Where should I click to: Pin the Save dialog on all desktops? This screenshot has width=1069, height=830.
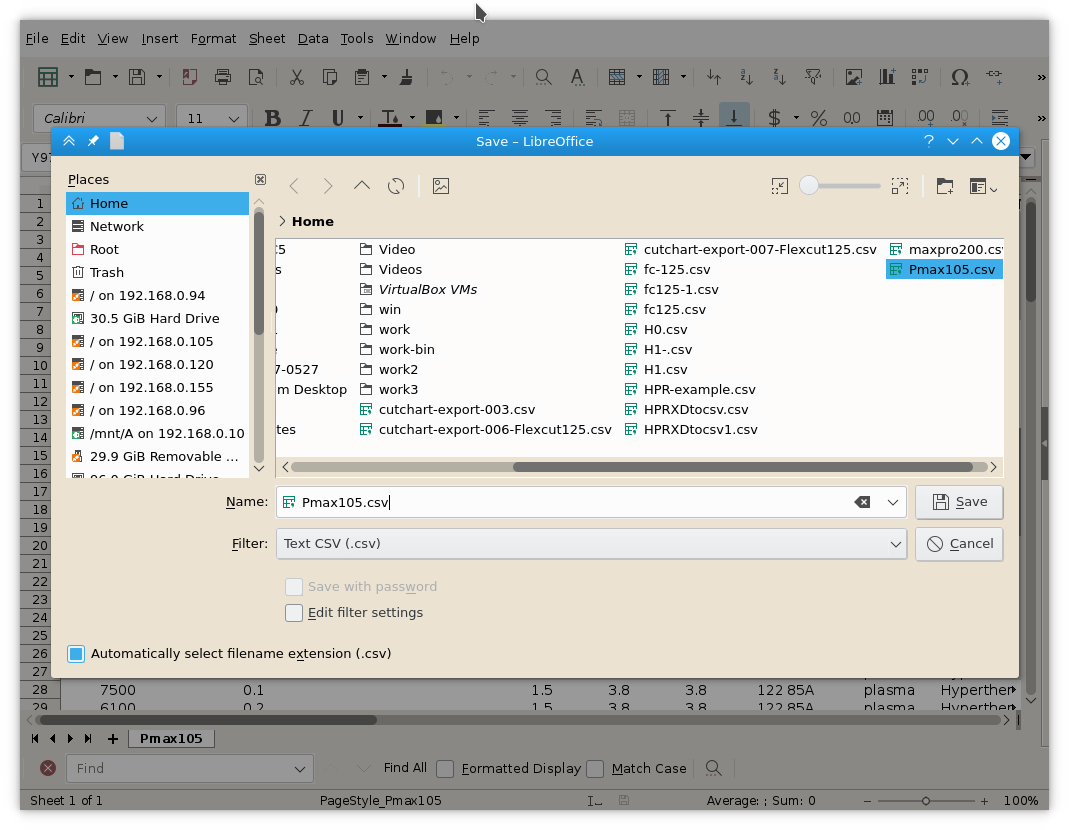pyautogui.click(x=93, y=141)
